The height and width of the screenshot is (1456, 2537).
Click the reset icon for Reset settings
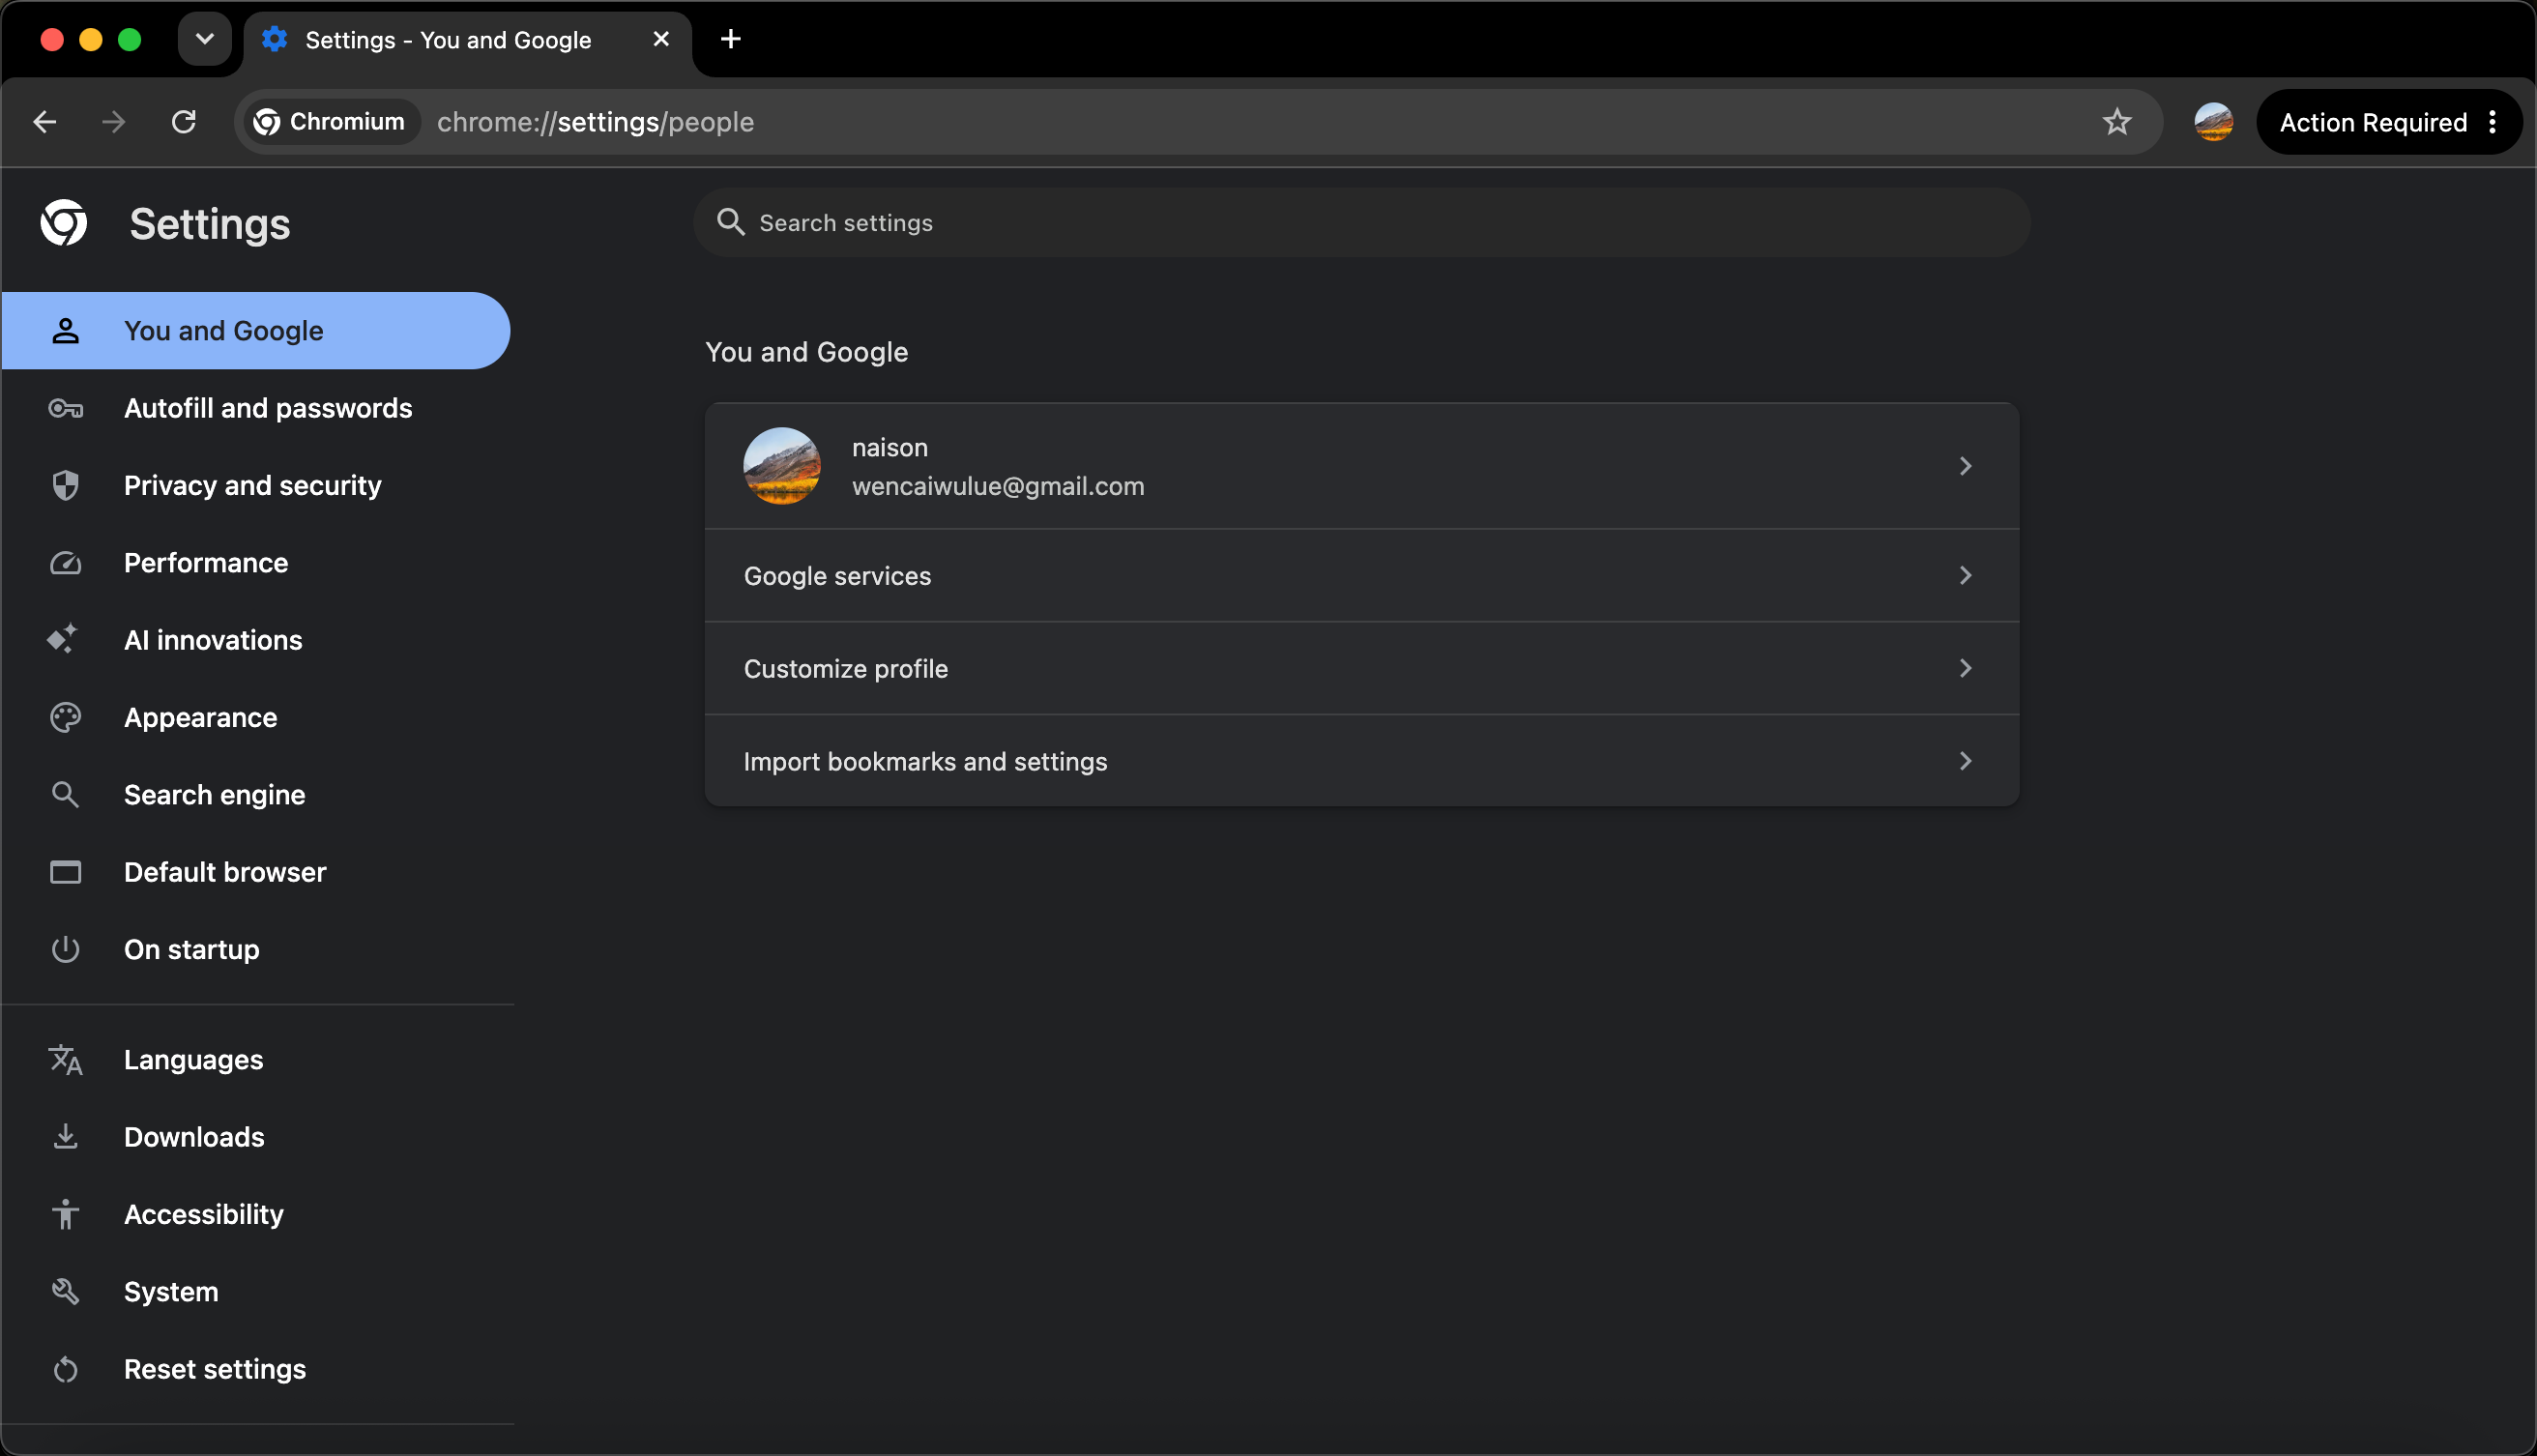pos(66,1369)
